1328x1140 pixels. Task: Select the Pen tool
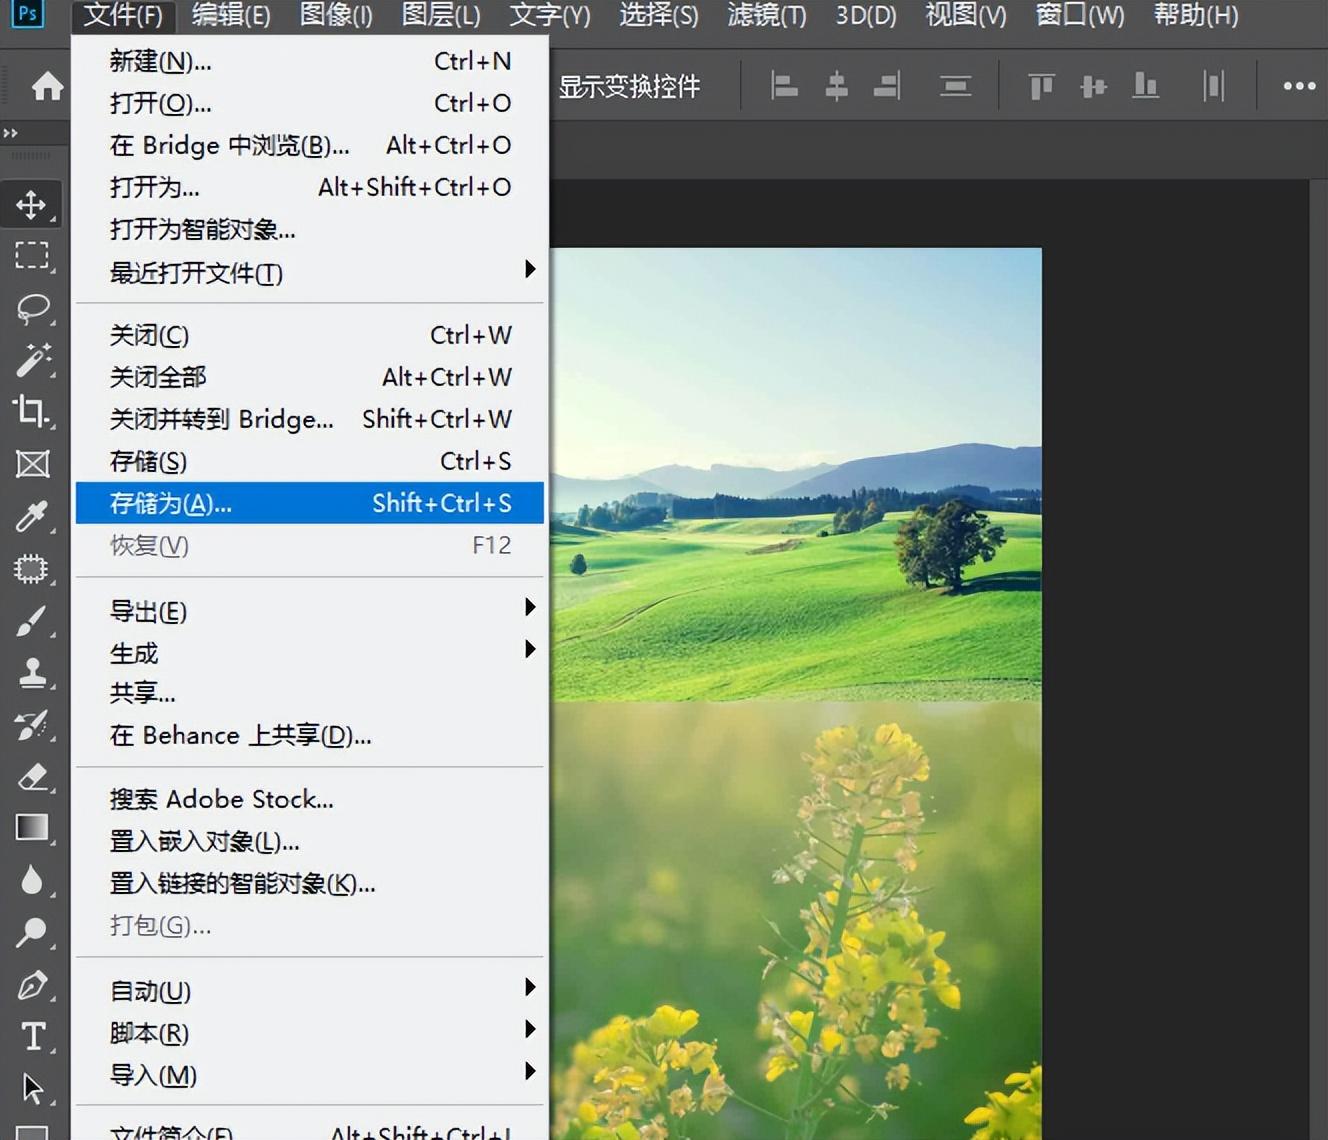point(31,985)
